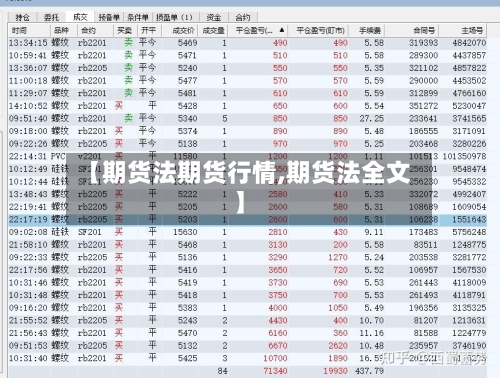This screenshot has height=378, width=500.
Task: Click the profit value 3750
Action: pyautogui.click(x=278, y=295)
